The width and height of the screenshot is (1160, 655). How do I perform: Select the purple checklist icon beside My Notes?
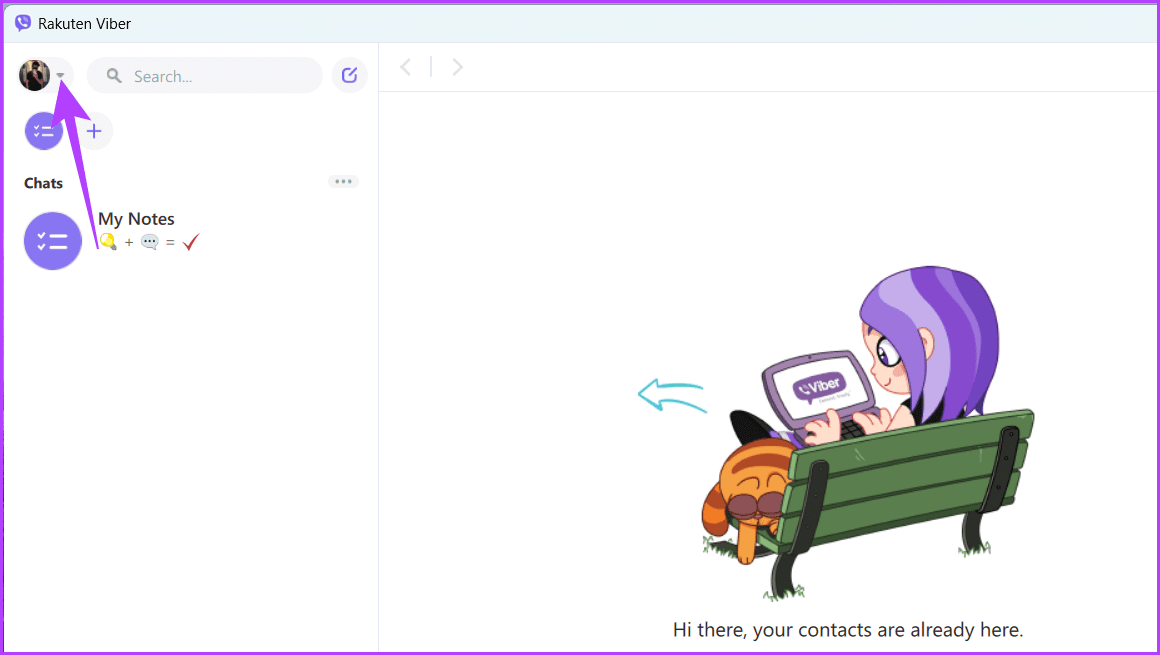click(52, 240)
